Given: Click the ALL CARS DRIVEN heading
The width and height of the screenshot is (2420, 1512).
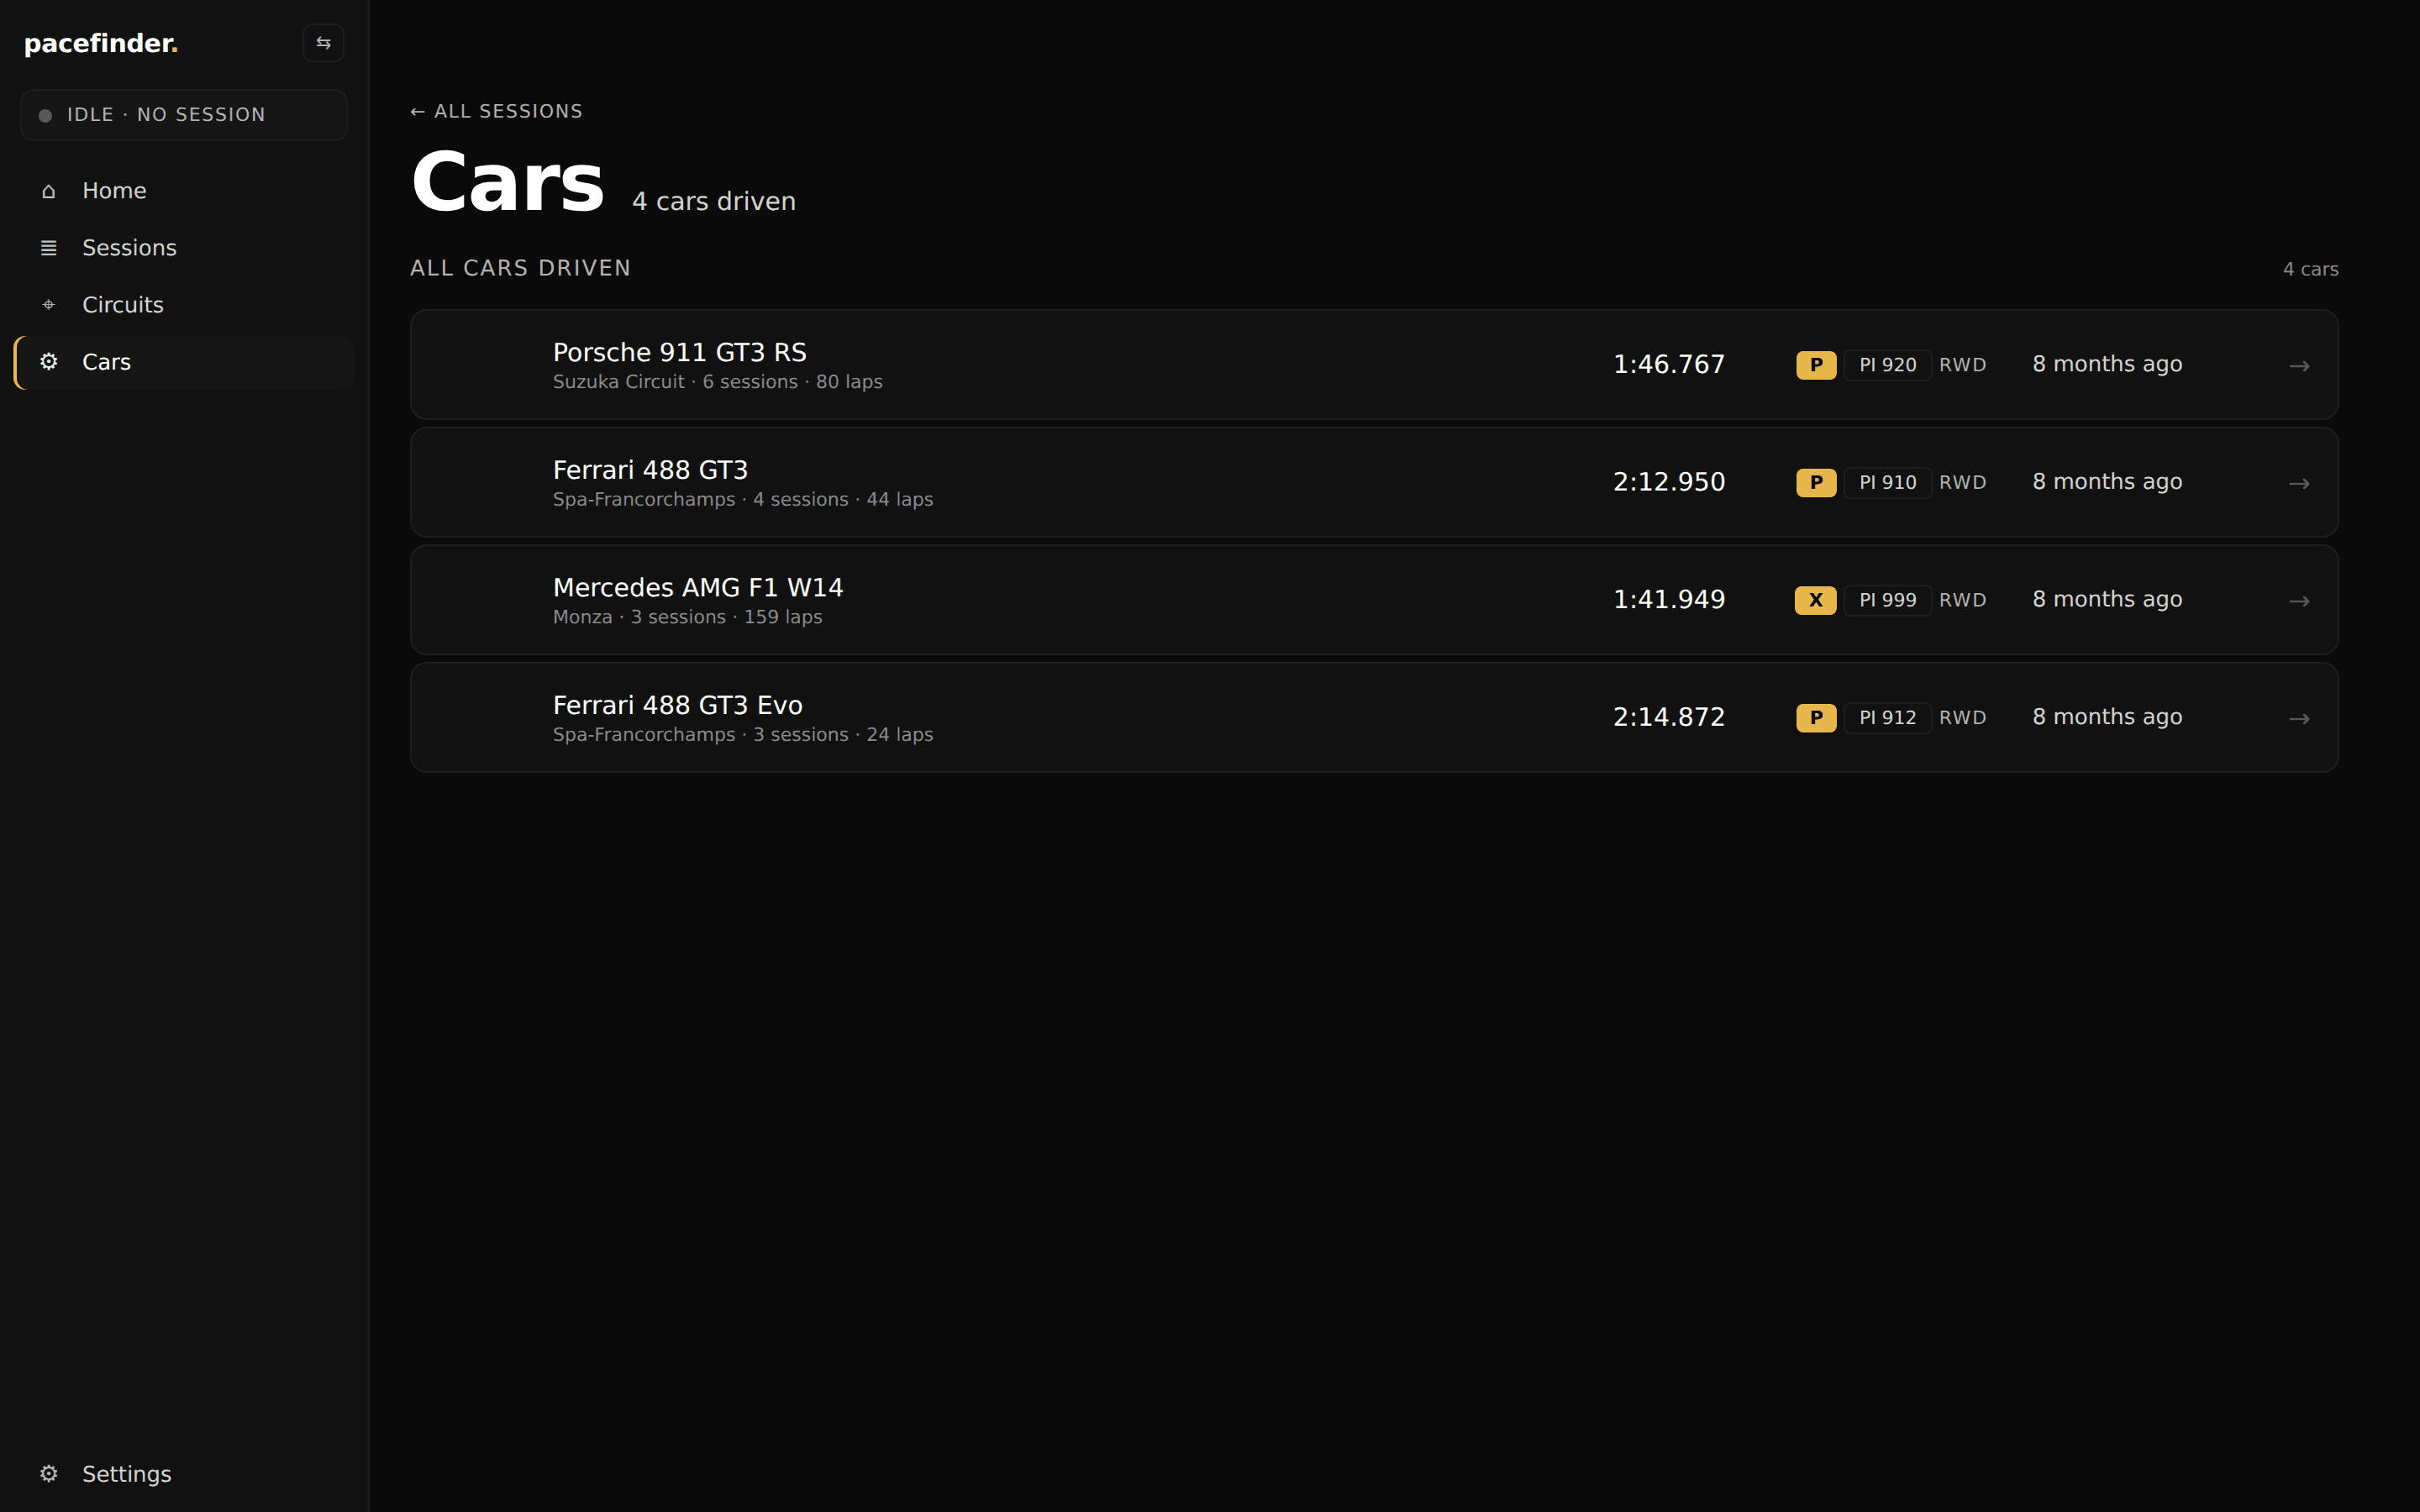Looking at the screenshot, I should pyautogui.click(x=520, y=268).
